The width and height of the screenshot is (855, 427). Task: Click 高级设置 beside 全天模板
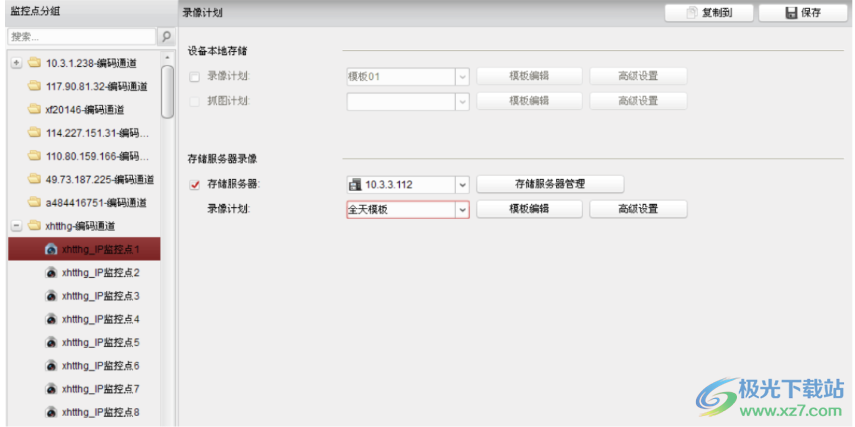pos(639,209)
